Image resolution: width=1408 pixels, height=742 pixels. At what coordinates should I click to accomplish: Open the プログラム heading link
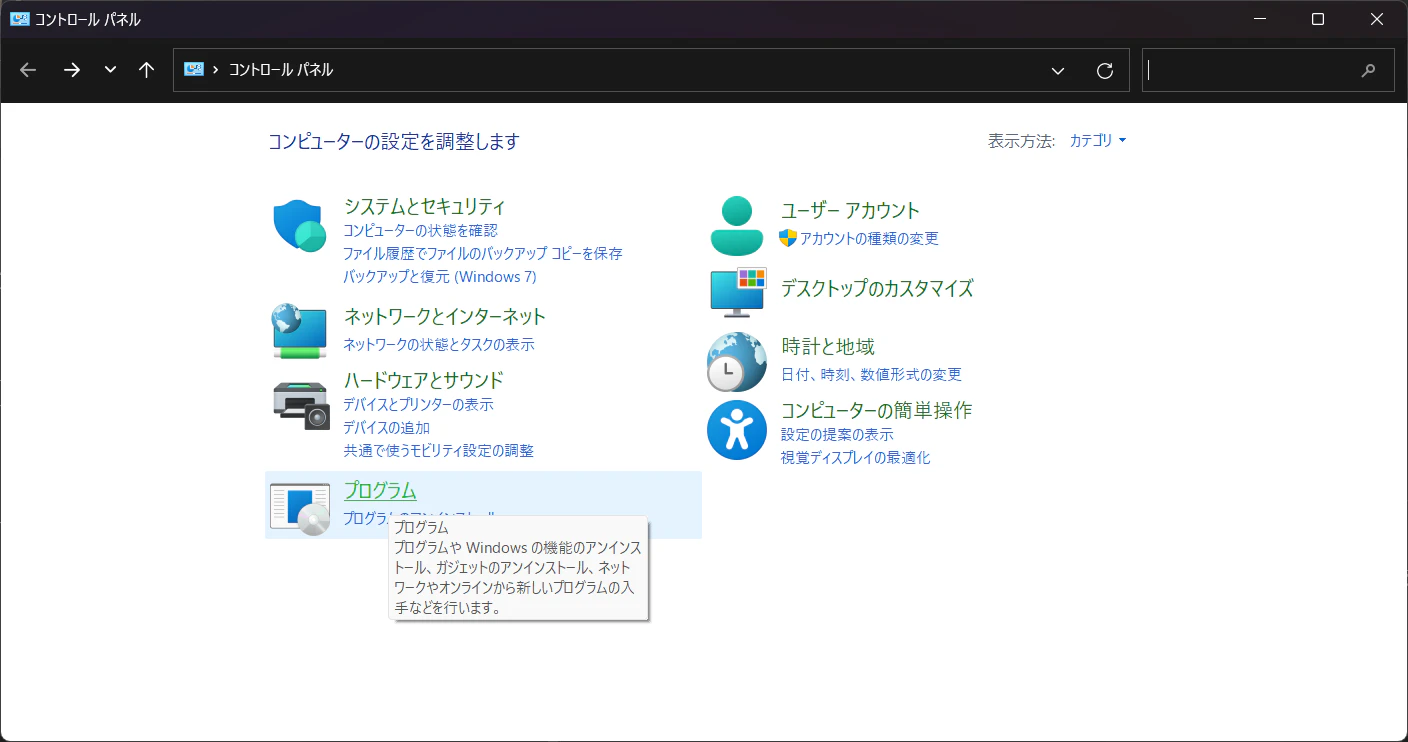[x=380, y=491]
